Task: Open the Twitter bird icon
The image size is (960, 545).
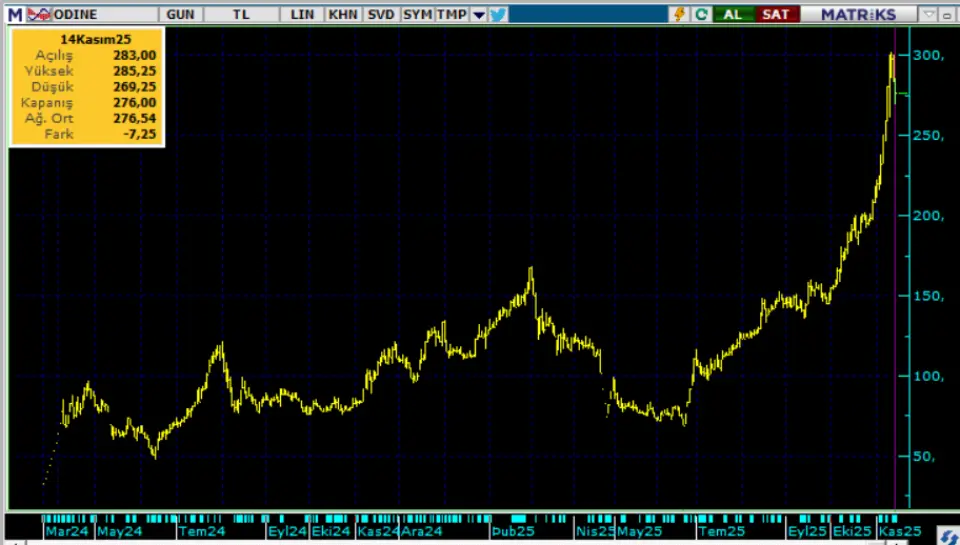Action: tap(498, 14)
